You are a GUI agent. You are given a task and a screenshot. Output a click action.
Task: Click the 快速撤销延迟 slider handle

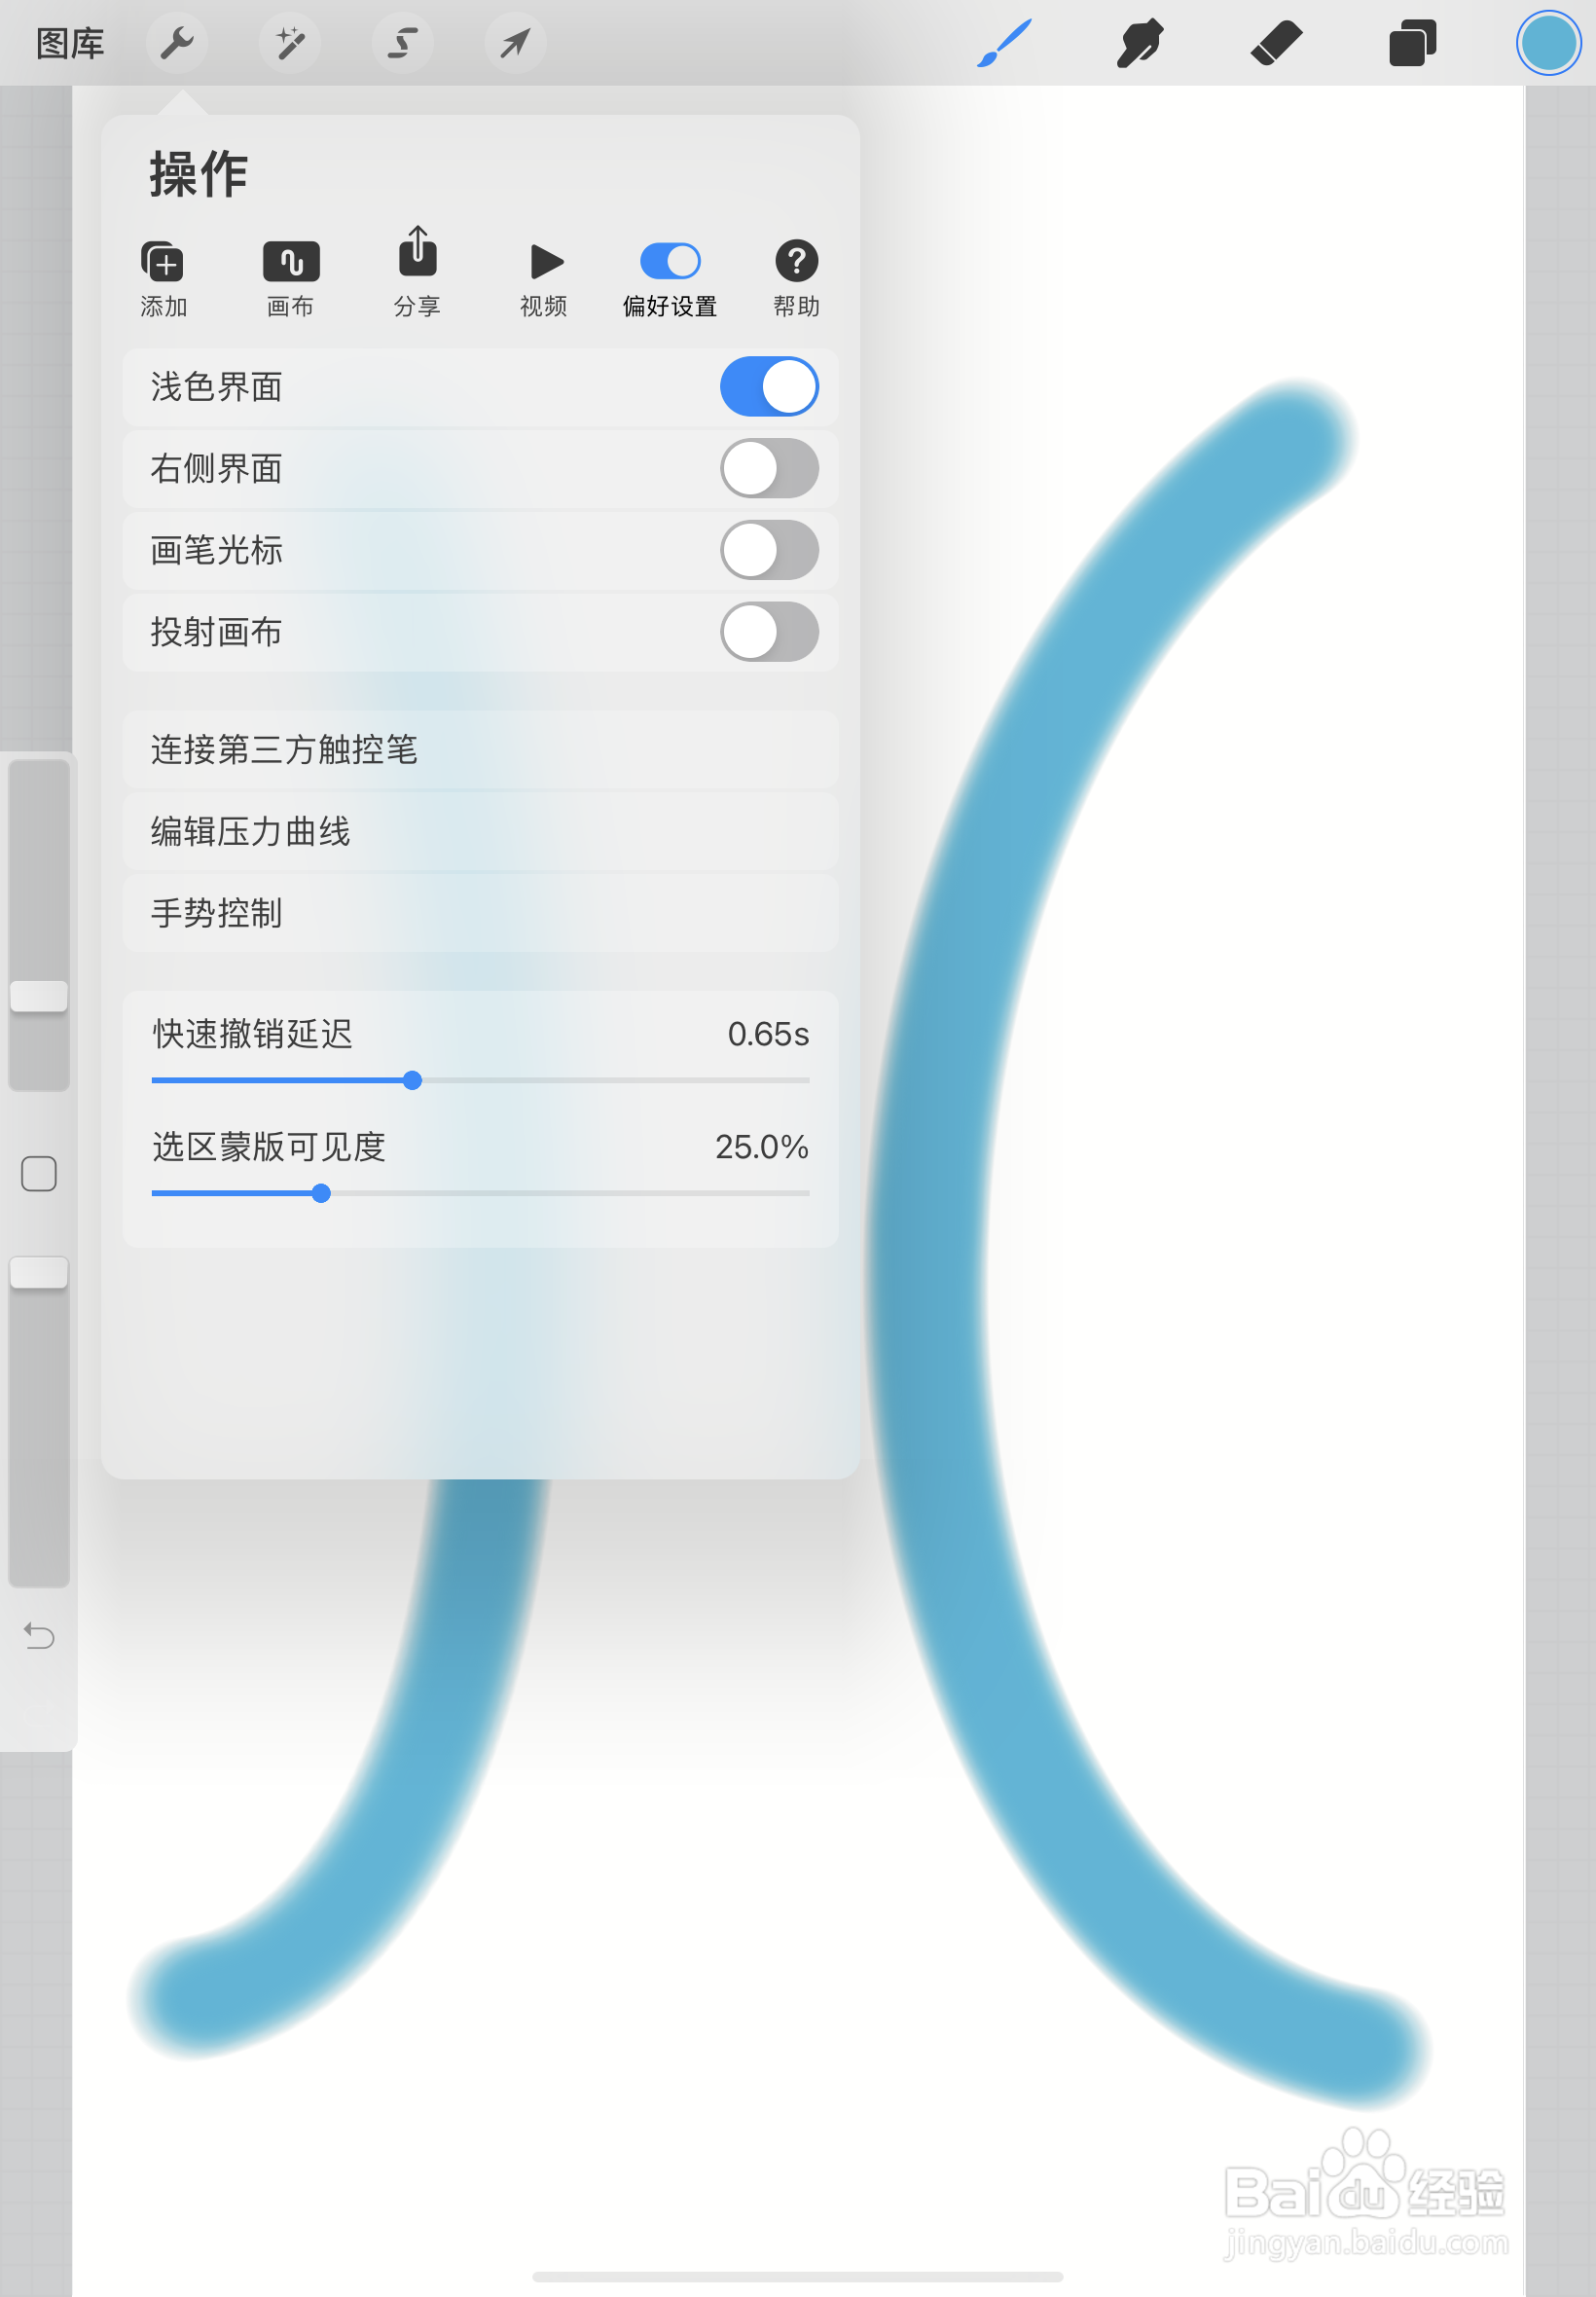pos(412,1080)
